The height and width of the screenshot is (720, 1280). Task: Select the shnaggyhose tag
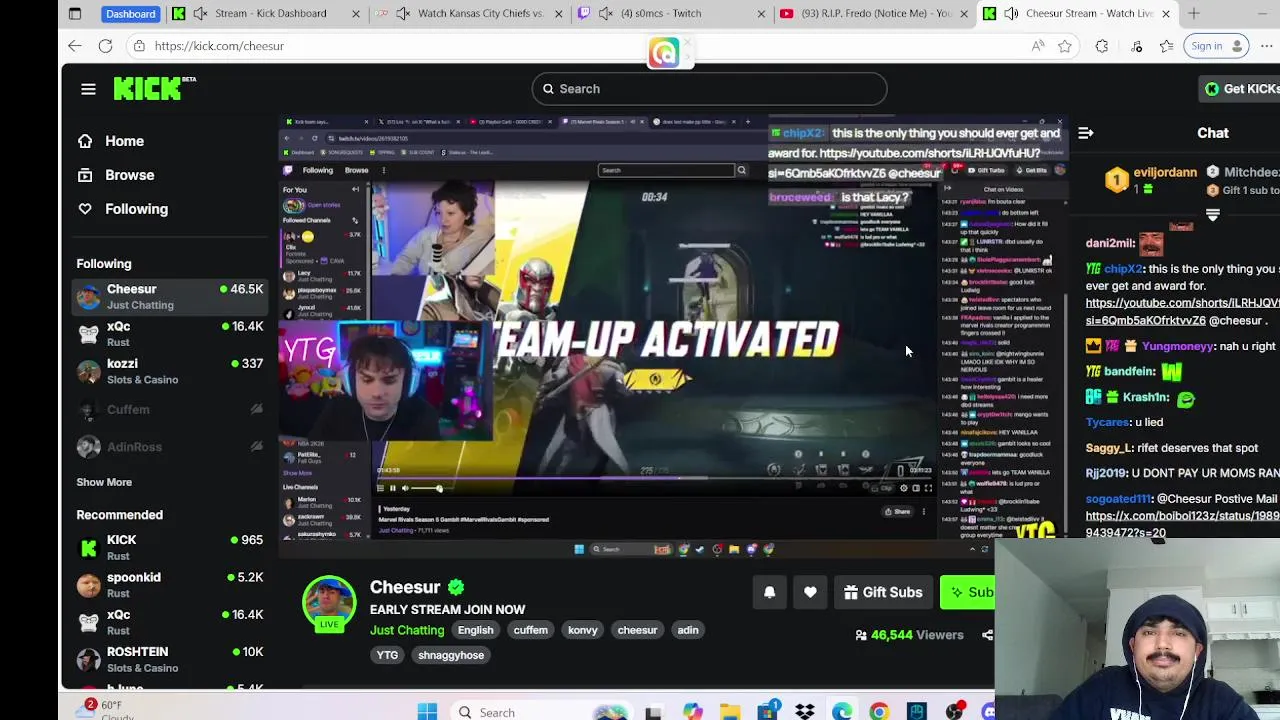(x=451, y=655)
